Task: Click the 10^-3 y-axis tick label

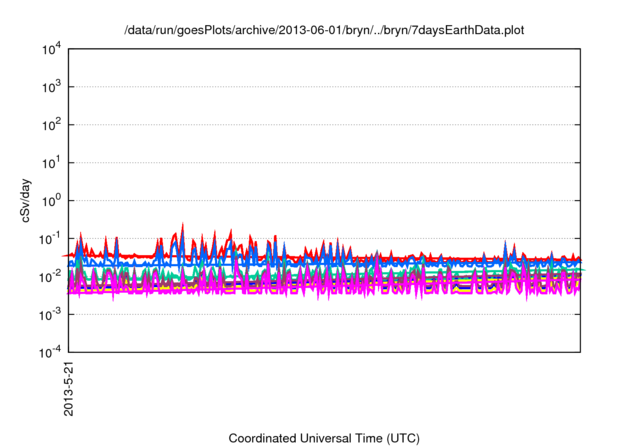Action: coord(50,314)
